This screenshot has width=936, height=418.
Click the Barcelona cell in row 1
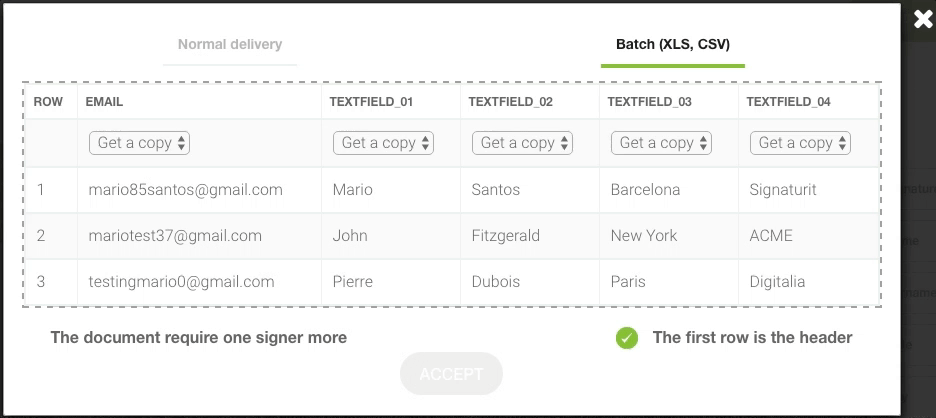pos(669,190)
